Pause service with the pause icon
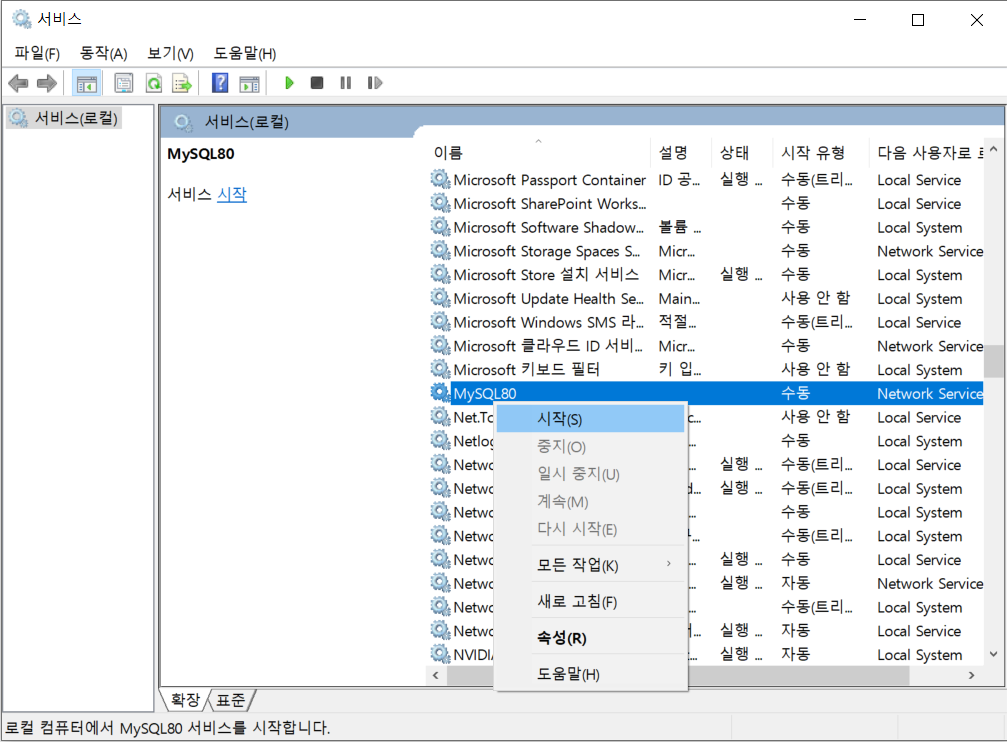1007x742 pixels. coord(346,83)
